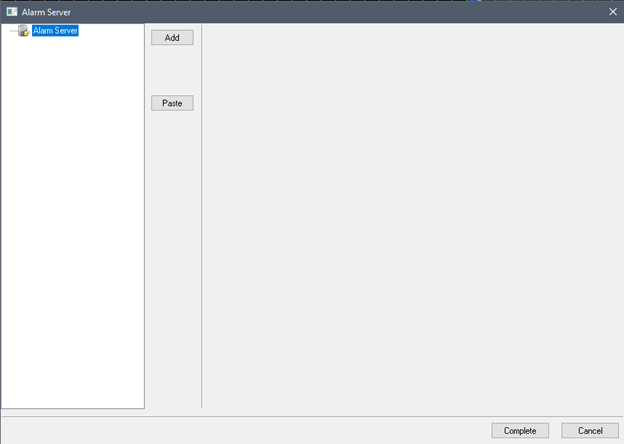Viewport: 624px width, 444px height.
Task: Click the empty footer area left of Complete
Action: (x=247, y=430)
